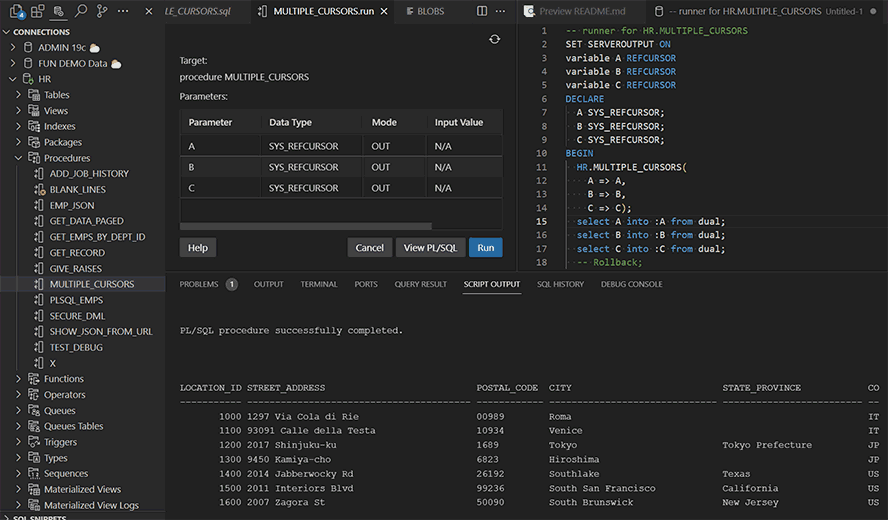Expand the ADMIN 19c connection

(x=13, y=47)
